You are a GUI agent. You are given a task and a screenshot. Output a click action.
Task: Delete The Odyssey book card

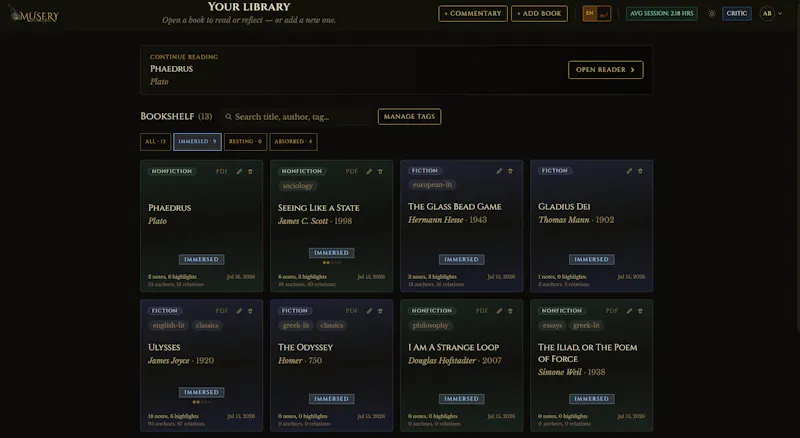point(381,311)
